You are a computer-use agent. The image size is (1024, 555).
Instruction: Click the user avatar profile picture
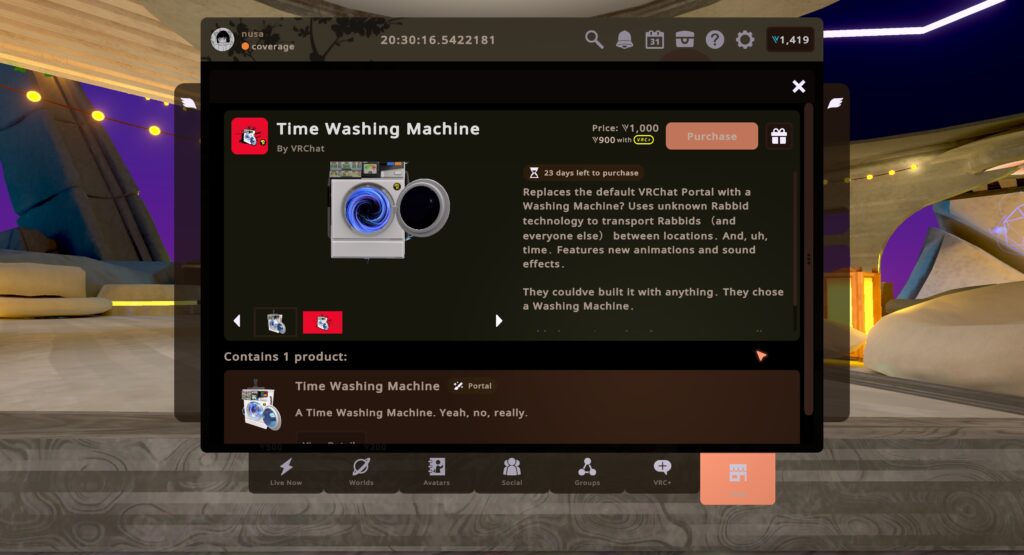coord(222,40)
